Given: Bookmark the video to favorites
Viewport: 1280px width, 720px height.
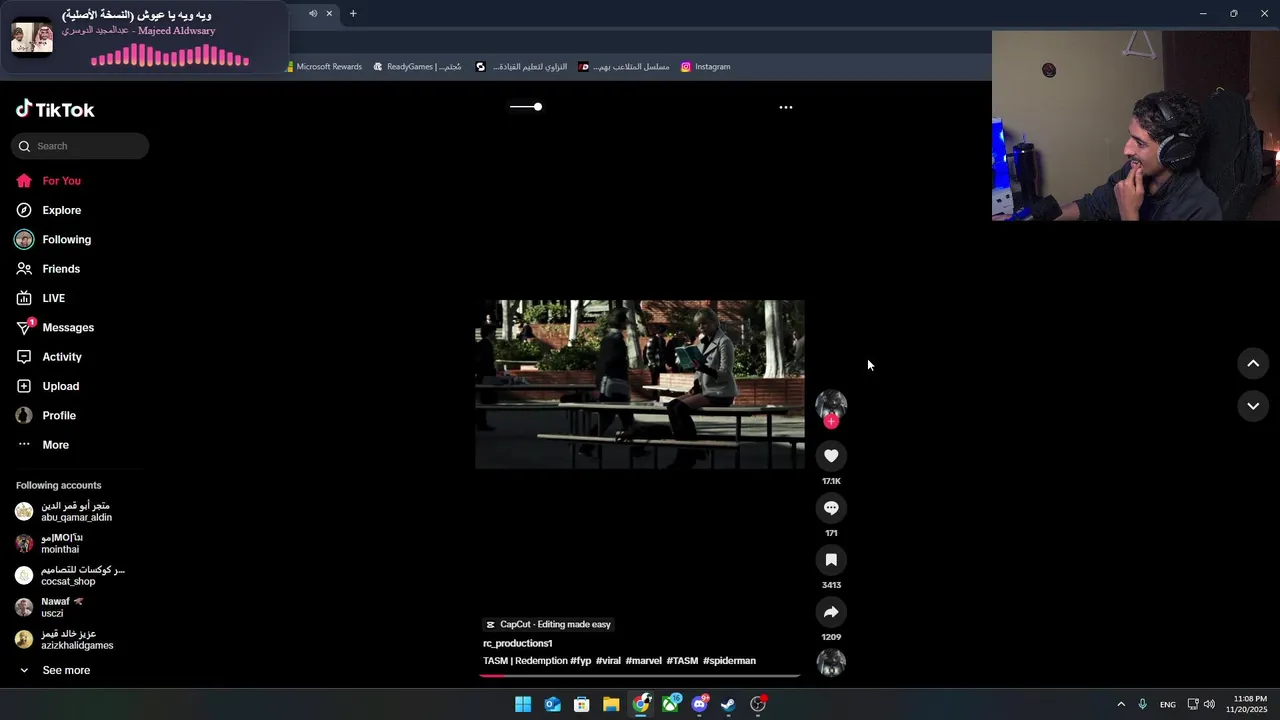Looking at the screenshot, I should point(831,560).
